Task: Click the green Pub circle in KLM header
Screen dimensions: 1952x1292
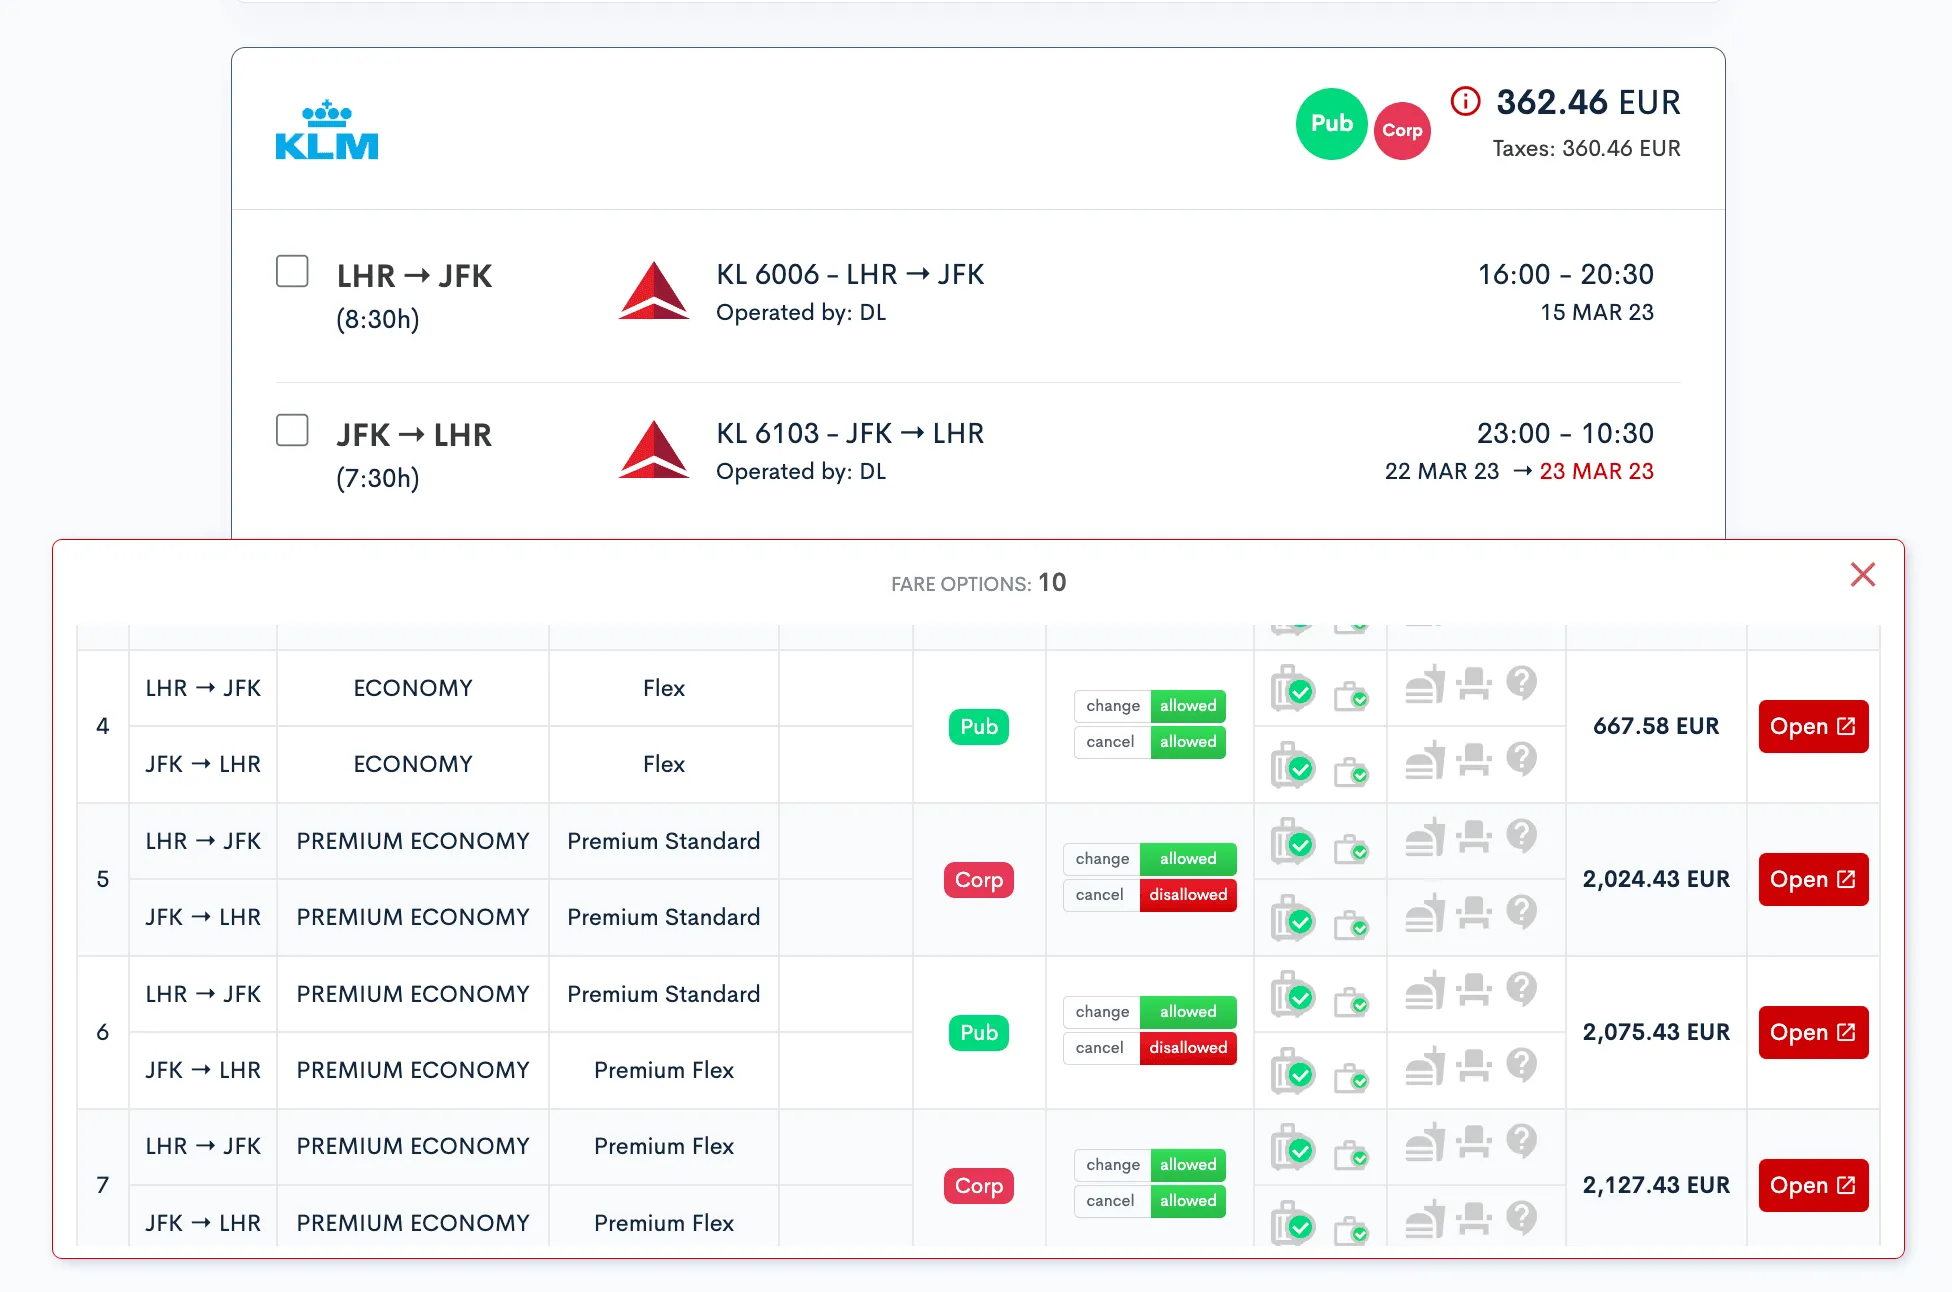Action: pyautogui.click(x=1331, y=124)
